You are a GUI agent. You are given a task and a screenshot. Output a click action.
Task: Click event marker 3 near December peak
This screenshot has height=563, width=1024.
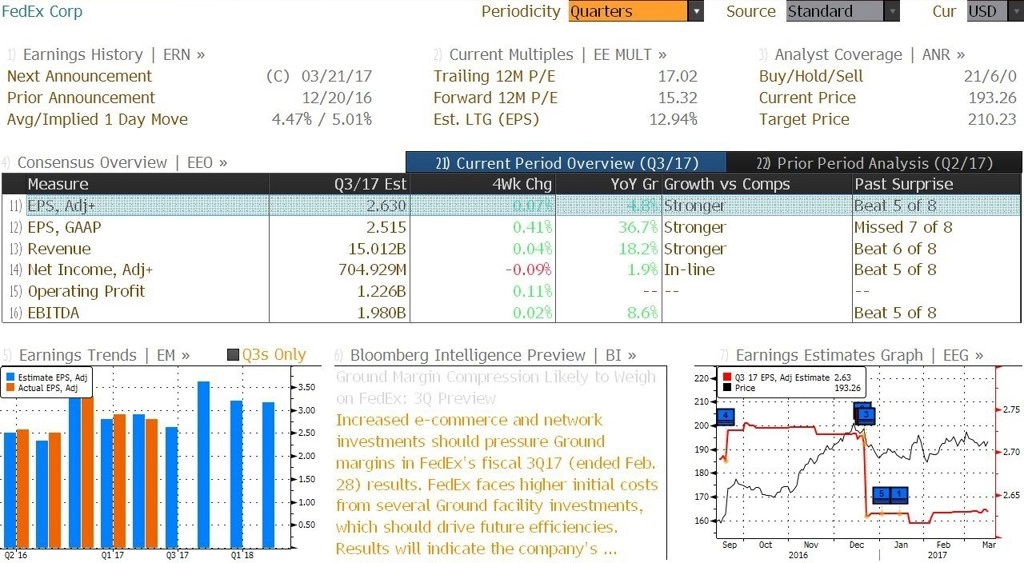tap(867, 415)
